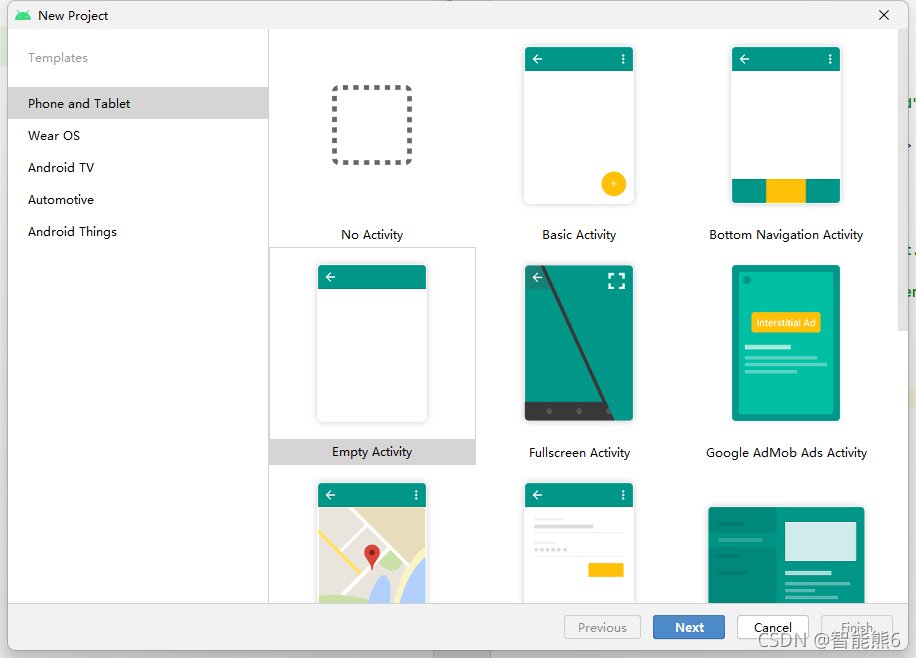
Task: Cancel the New Project wizard
Action: [x=773, y=627]
